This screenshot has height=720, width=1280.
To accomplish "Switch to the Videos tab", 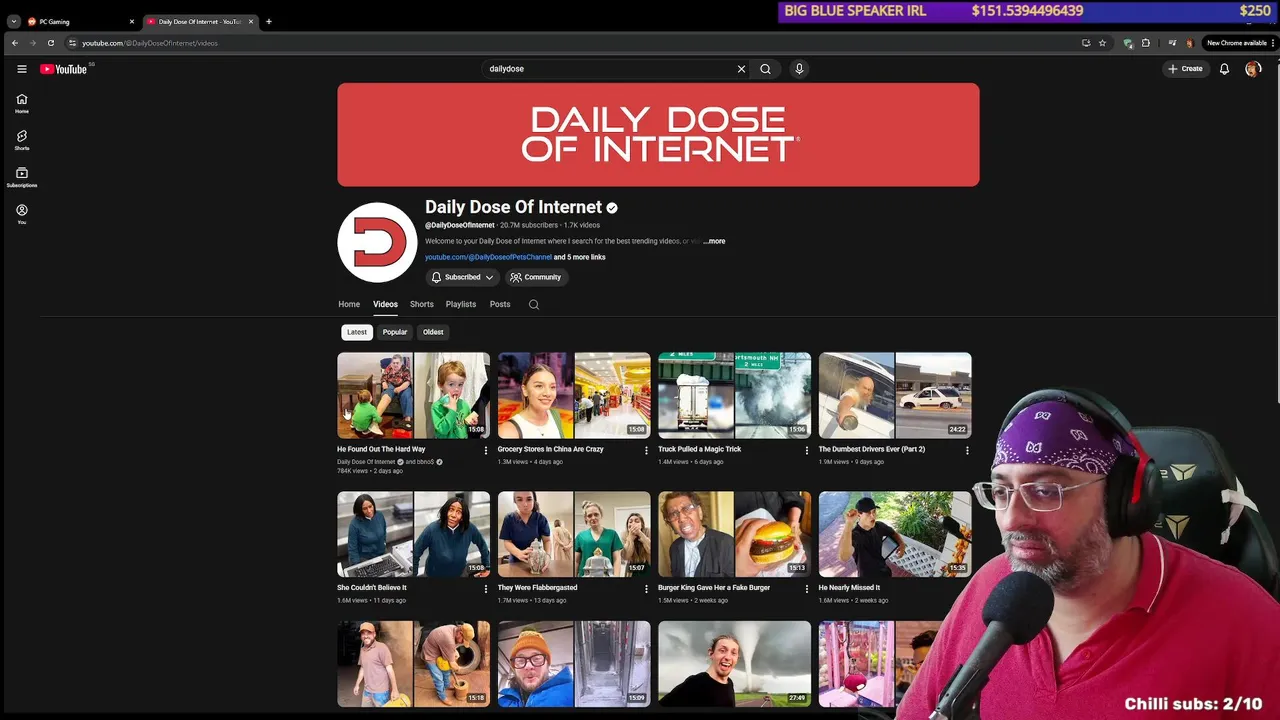I will point(385,304).
